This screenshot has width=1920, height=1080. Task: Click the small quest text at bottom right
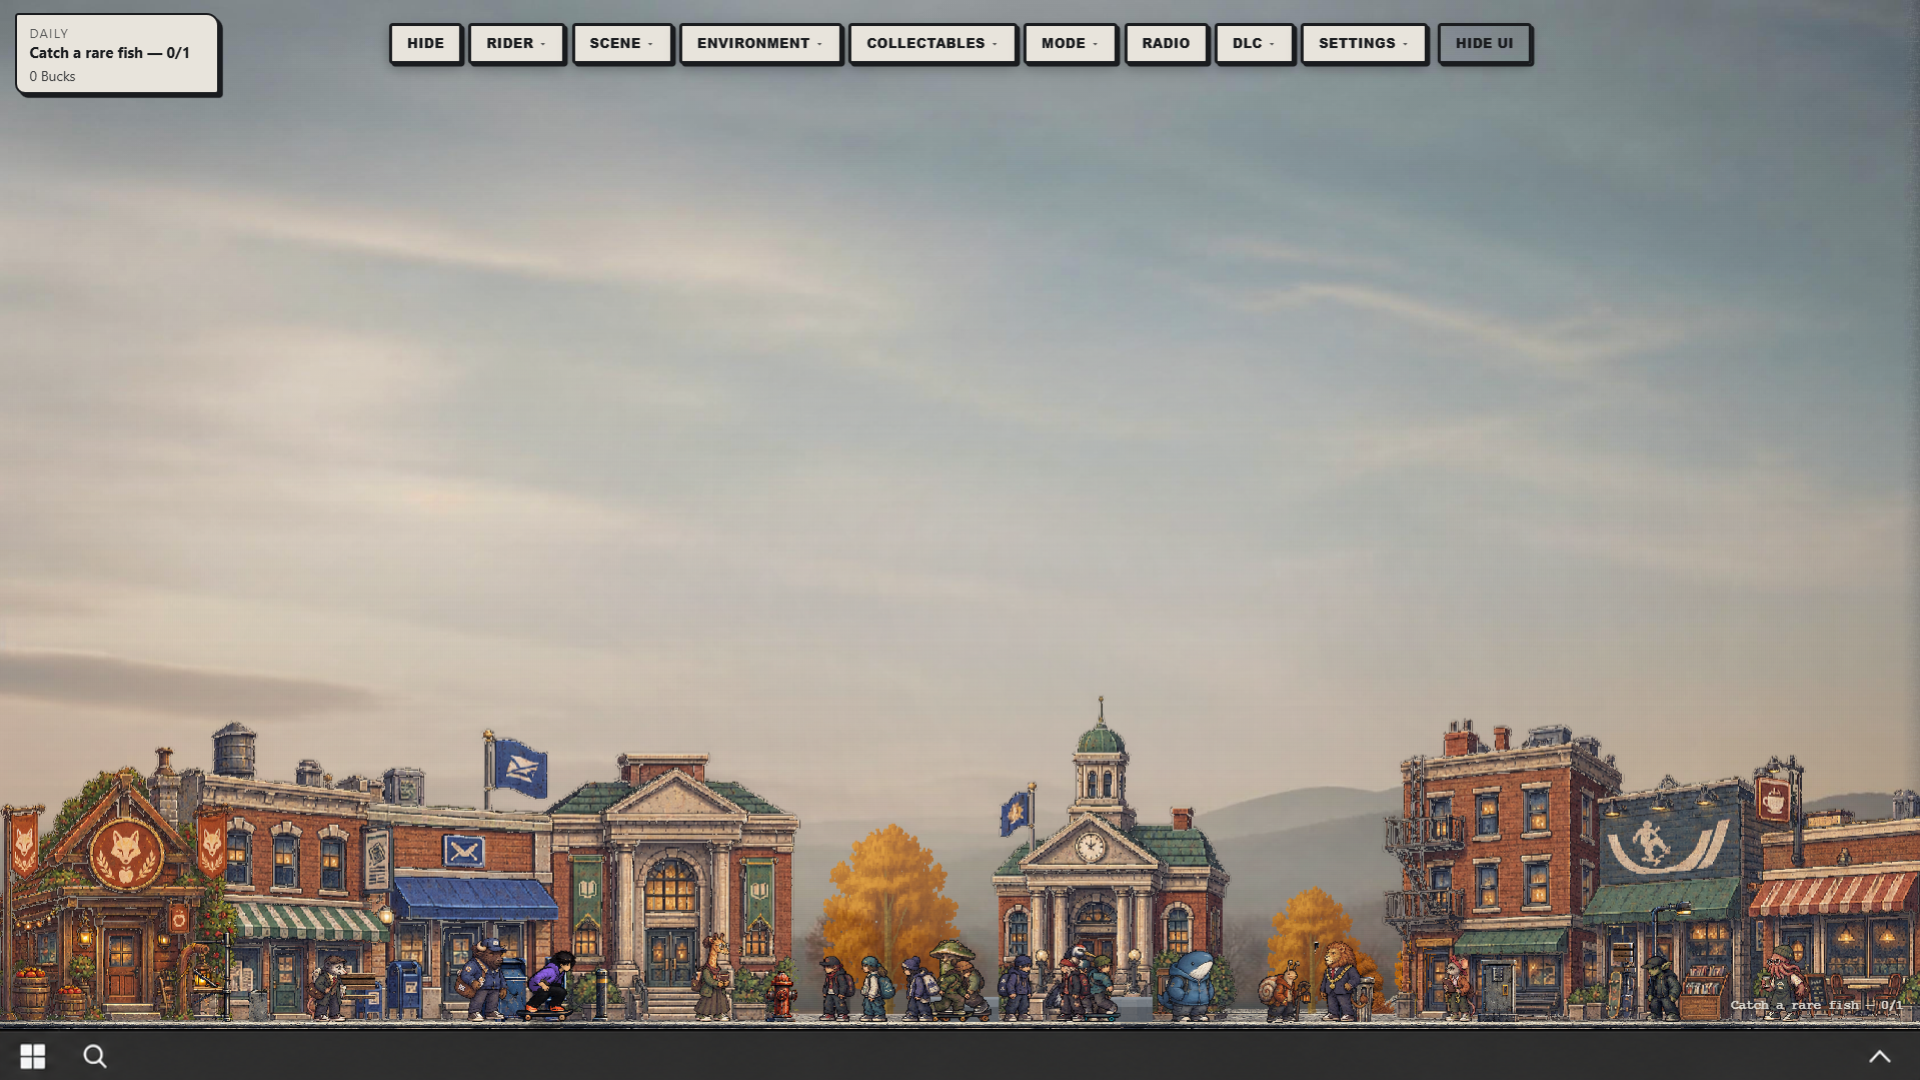pyautogui.click(x=1816, y=1005)
